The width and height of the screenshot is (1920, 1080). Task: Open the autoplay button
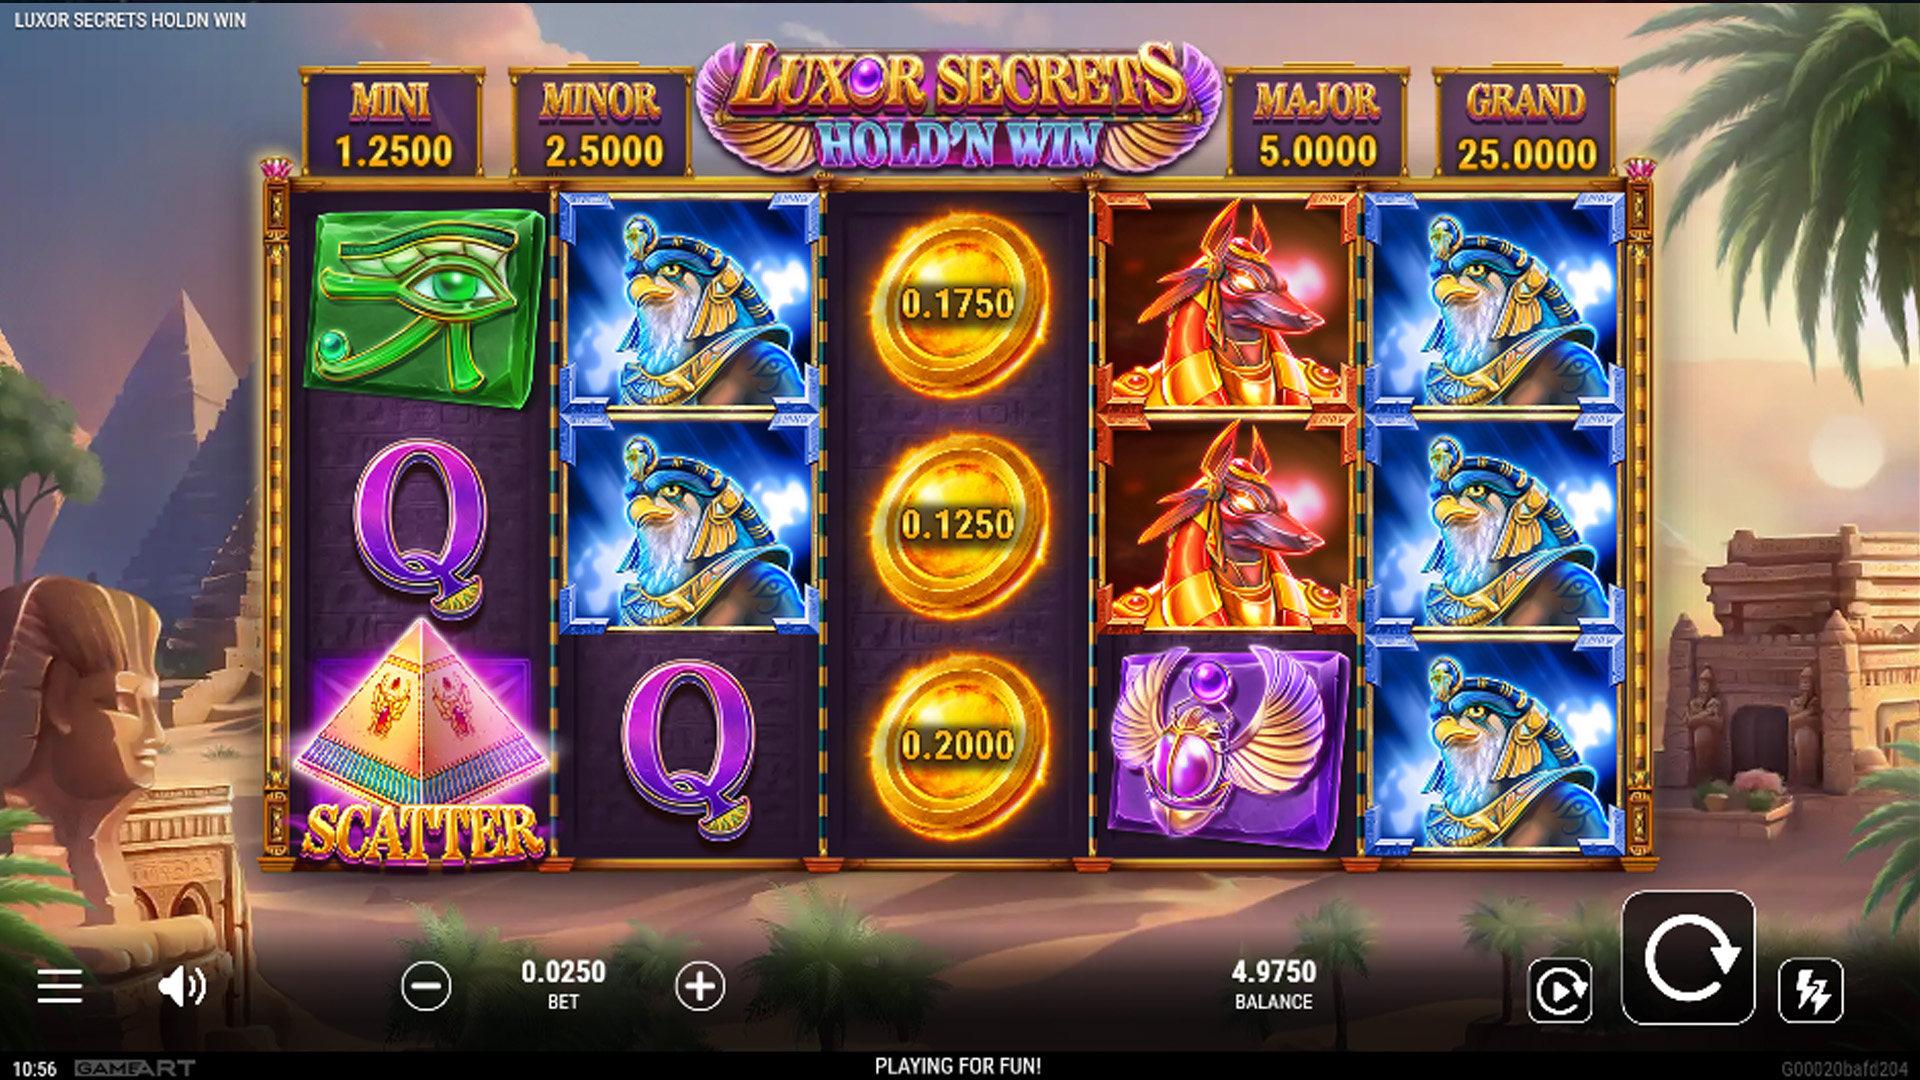[x=1560, y=990]
